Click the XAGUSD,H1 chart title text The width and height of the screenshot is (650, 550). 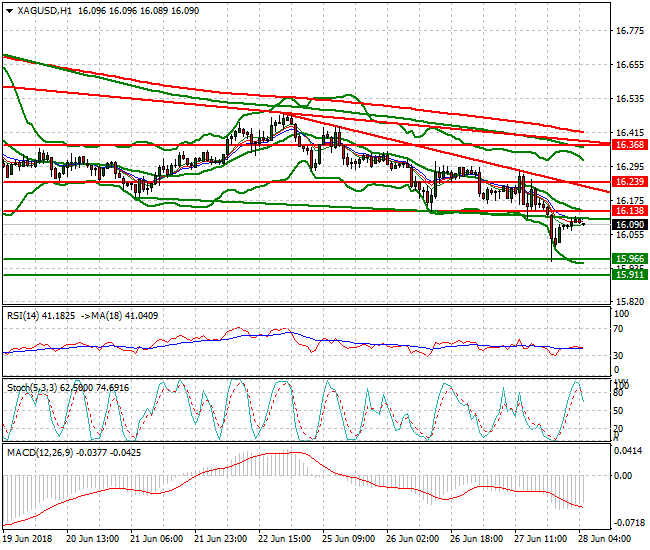[x=44, y=11]
